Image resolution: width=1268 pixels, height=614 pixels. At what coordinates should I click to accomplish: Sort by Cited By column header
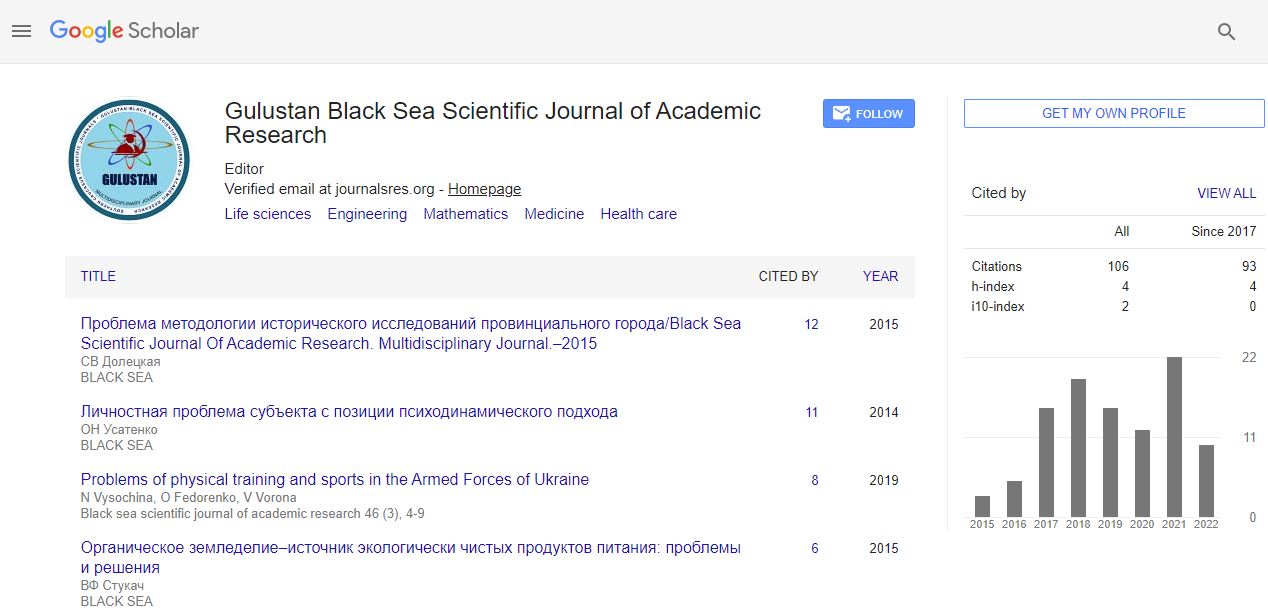tap(788, 276)
